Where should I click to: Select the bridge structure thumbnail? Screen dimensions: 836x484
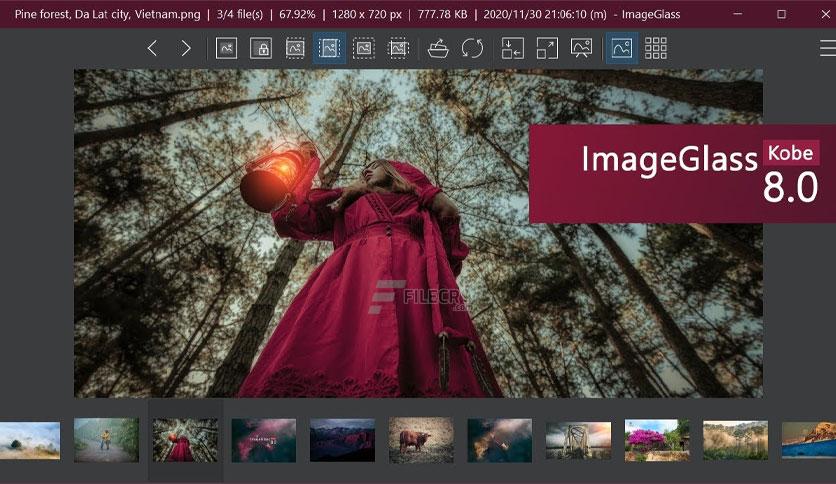[578, 440]
